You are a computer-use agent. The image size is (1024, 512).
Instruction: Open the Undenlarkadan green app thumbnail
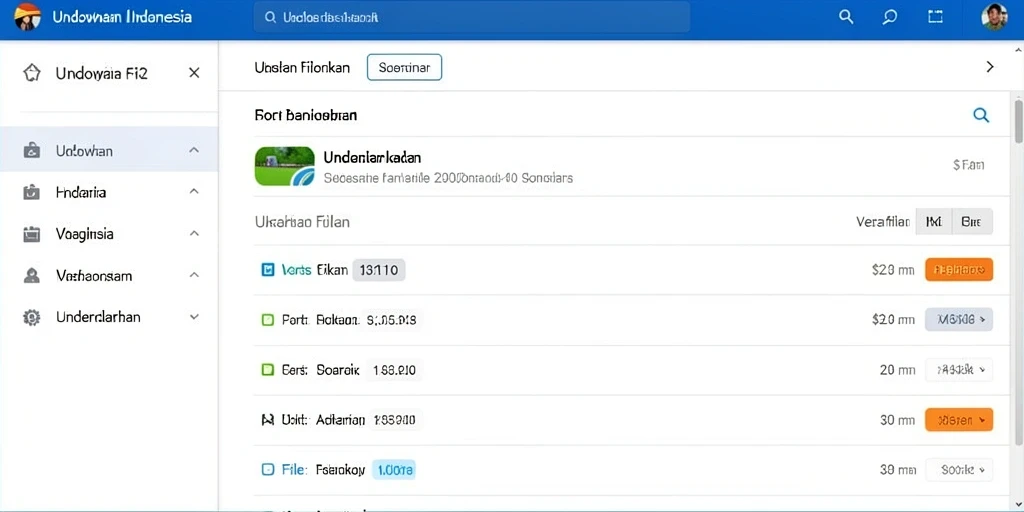pyautogui.click(x=284, y=166)
